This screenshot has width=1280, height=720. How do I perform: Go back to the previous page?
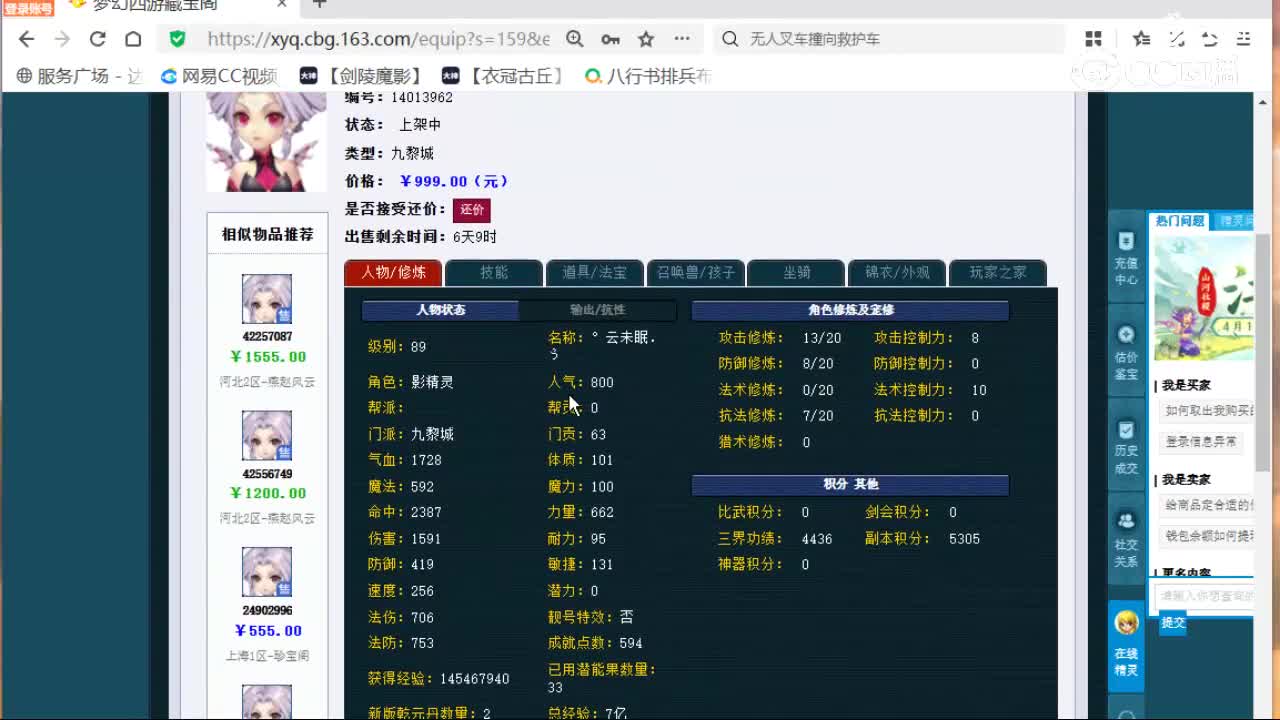[x=27, y=39]
